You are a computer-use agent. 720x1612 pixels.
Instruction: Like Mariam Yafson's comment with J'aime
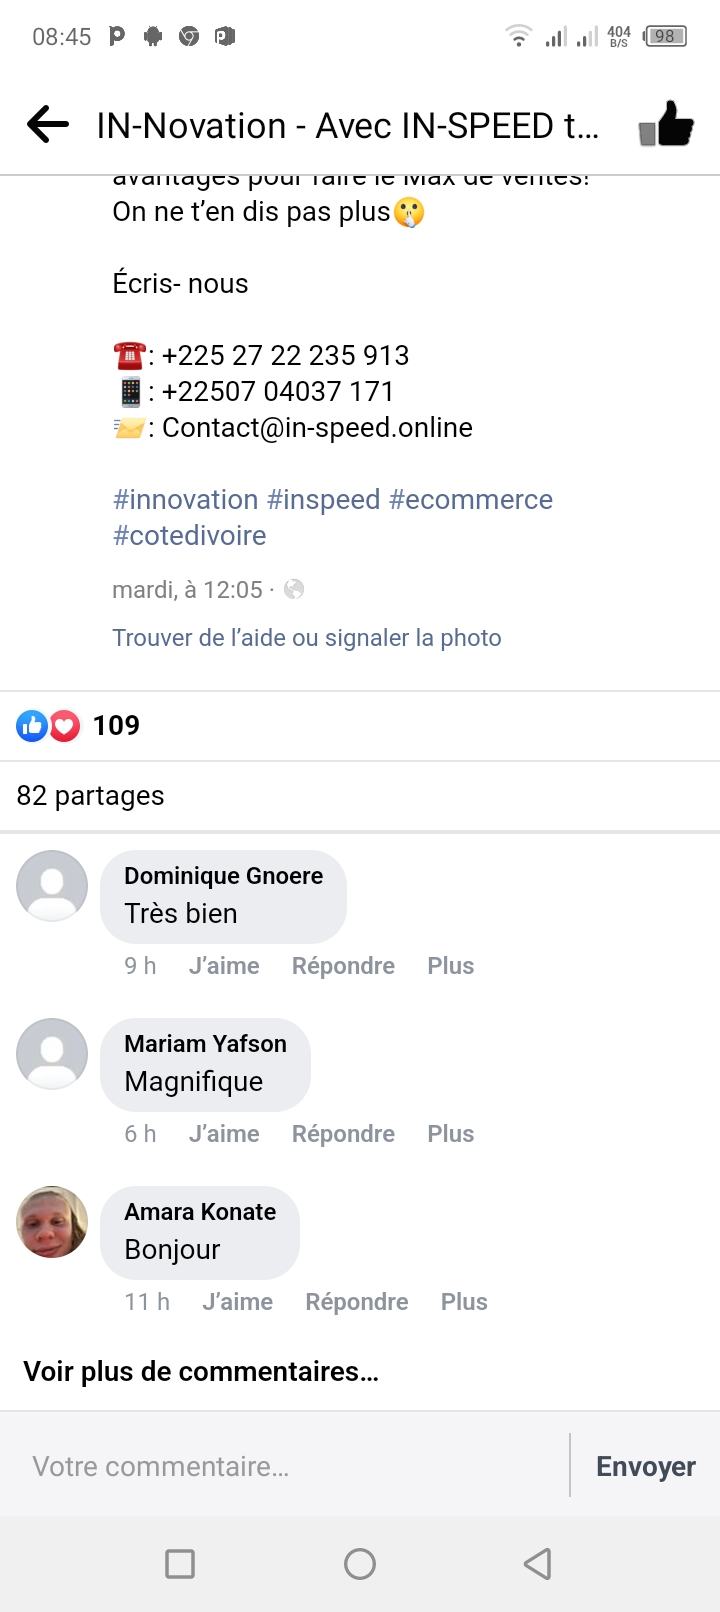pos(224,1134)
